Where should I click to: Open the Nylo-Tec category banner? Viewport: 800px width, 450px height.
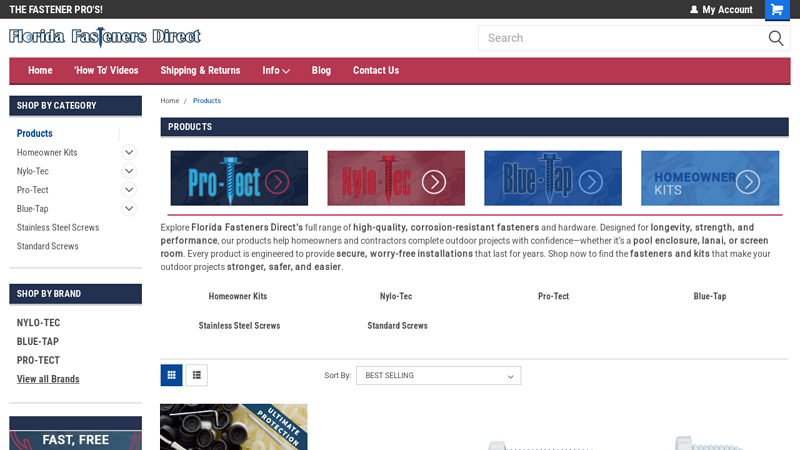click(396, 178)
